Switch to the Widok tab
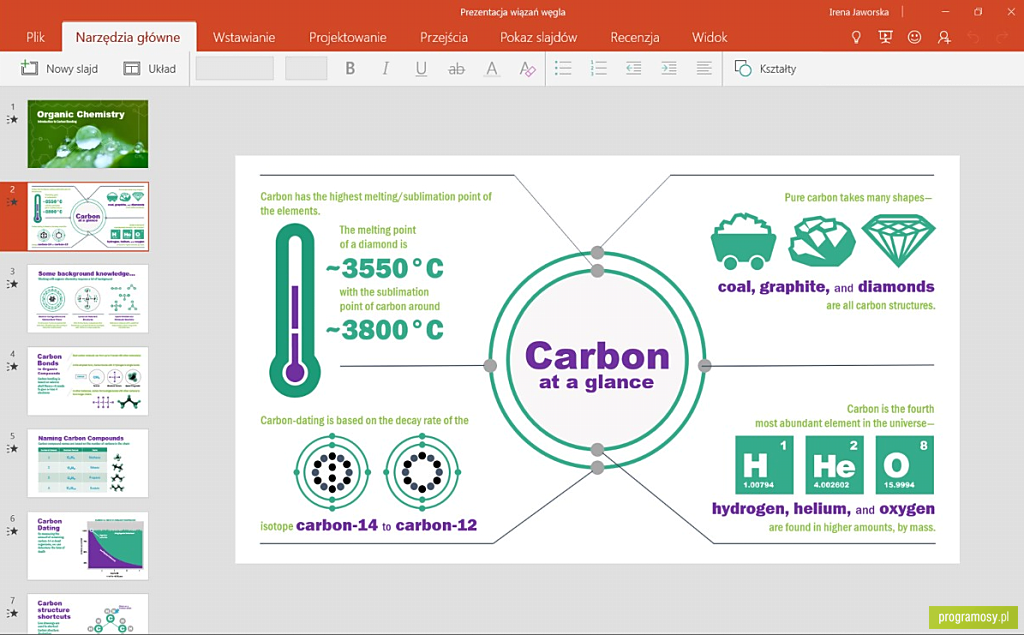Viewport: 1024px width, 635px height. coord(709,37)
